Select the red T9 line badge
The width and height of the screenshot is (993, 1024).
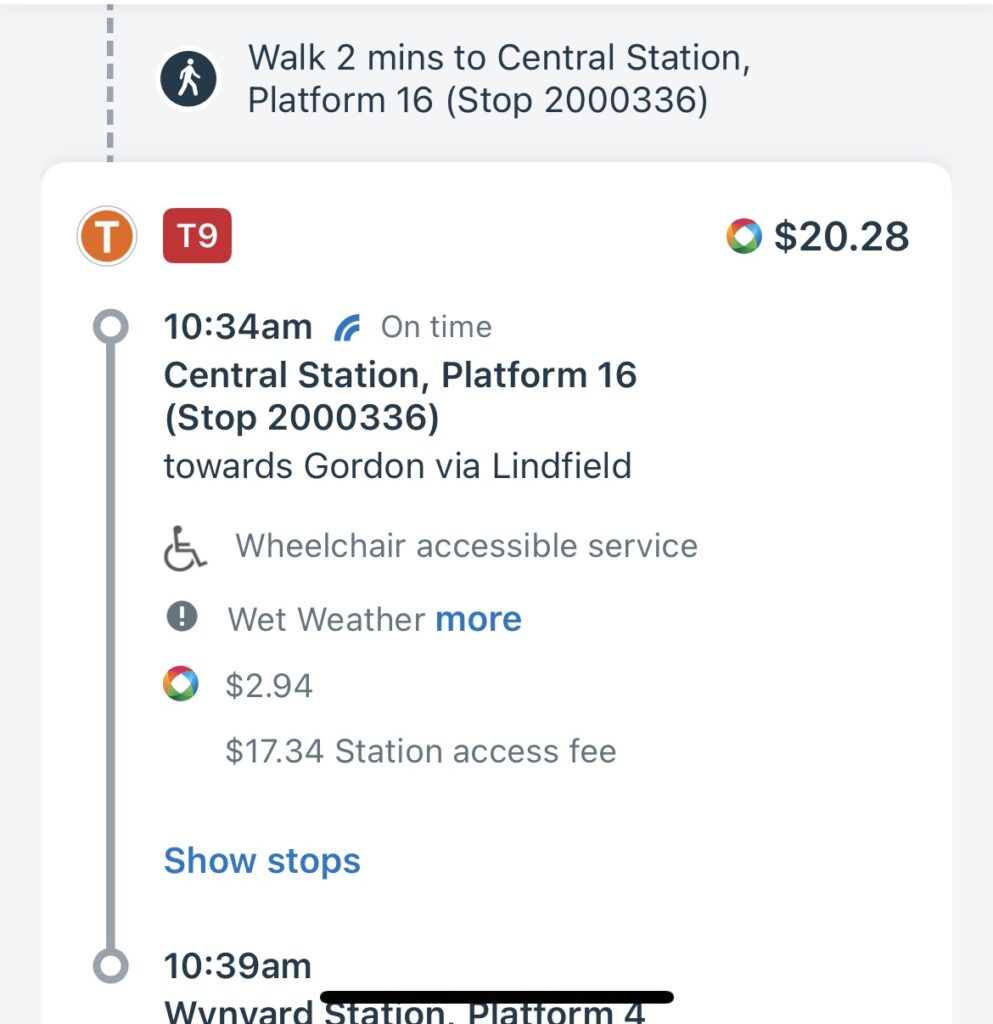(197, 236)
